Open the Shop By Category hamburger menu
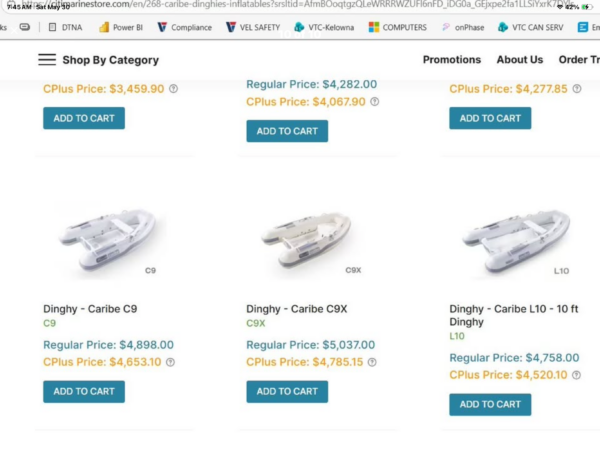This screenshot has width=600, height=450. (x=47, y=60)
